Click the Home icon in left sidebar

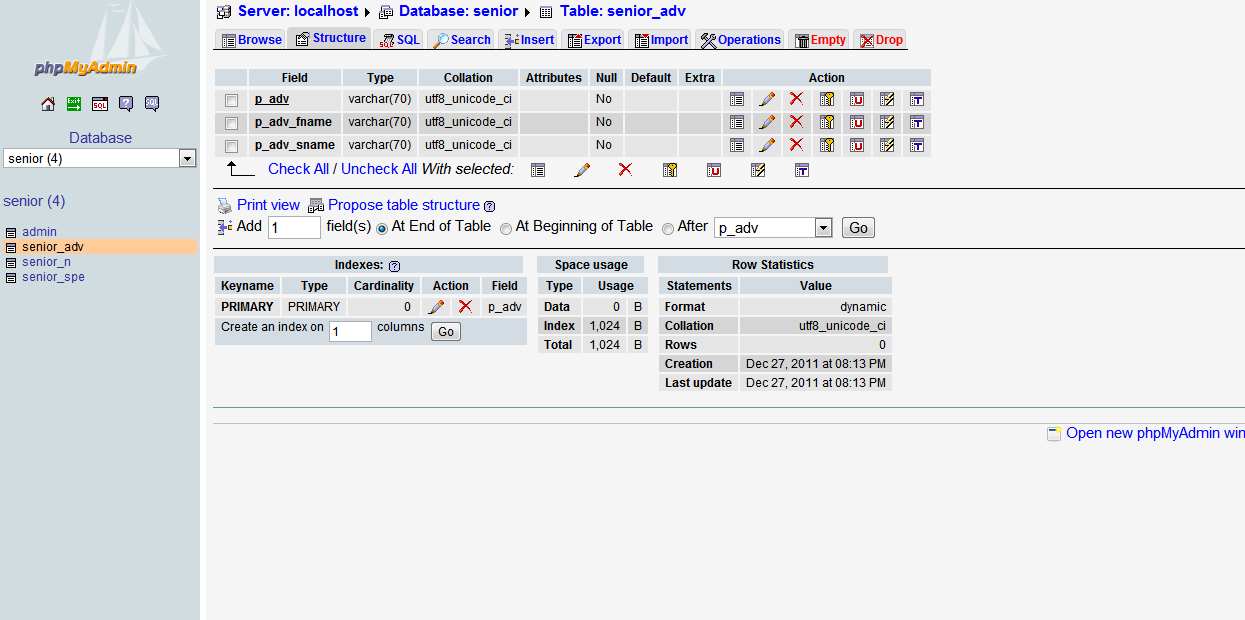pos(48,104)
